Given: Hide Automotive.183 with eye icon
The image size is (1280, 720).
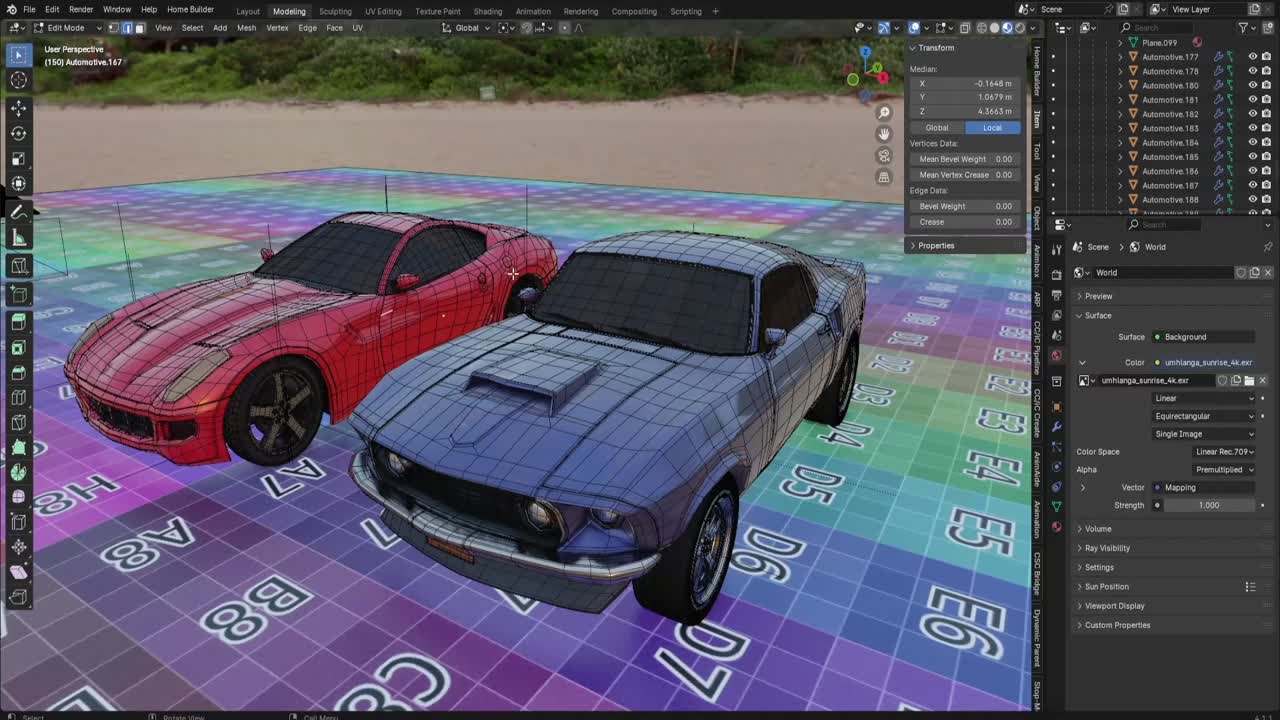Looking at the screenshot, I should [x=1252, y=128].
